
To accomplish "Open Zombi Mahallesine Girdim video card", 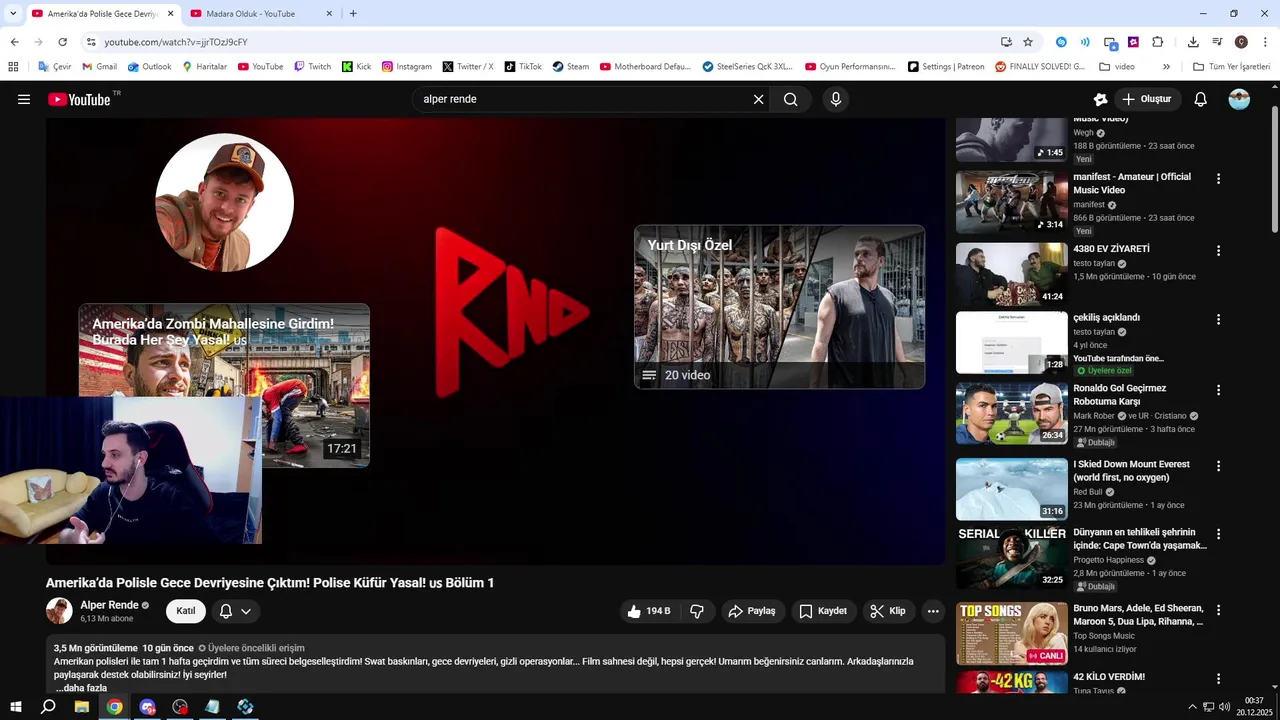I will 224,385.
